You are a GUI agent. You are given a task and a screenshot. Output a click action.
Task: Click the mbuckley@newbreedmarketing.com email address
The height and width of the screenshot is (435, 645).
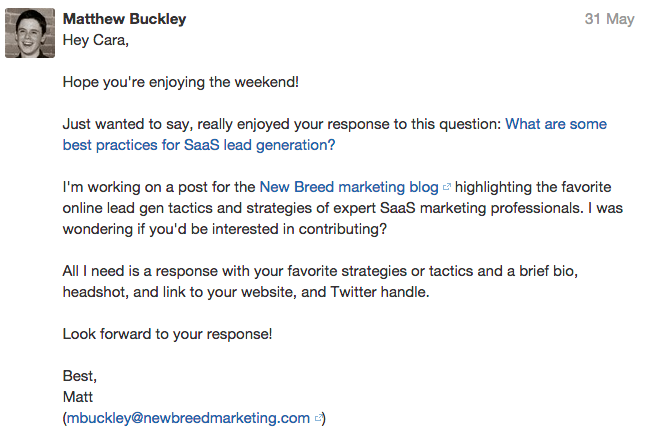188,418
